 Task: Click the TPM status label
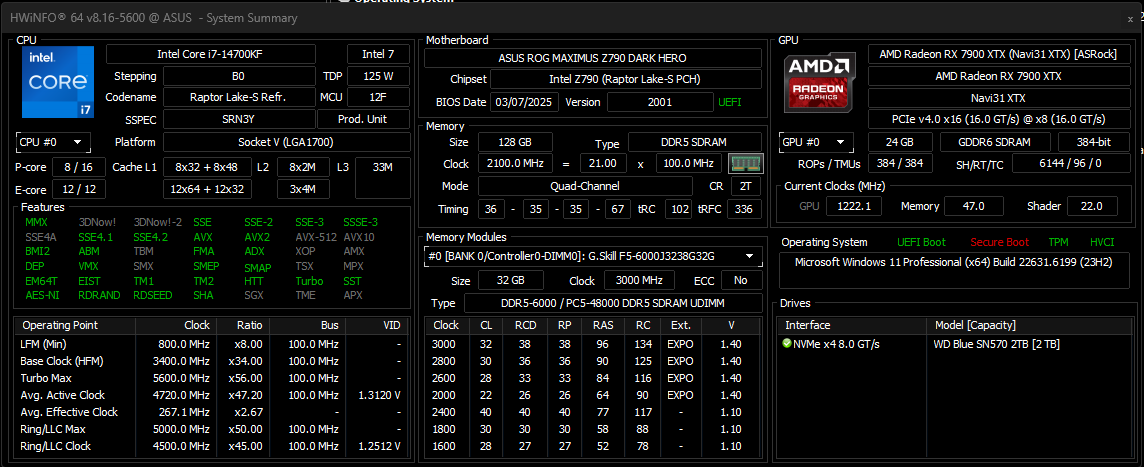[x=1058, y=242]
